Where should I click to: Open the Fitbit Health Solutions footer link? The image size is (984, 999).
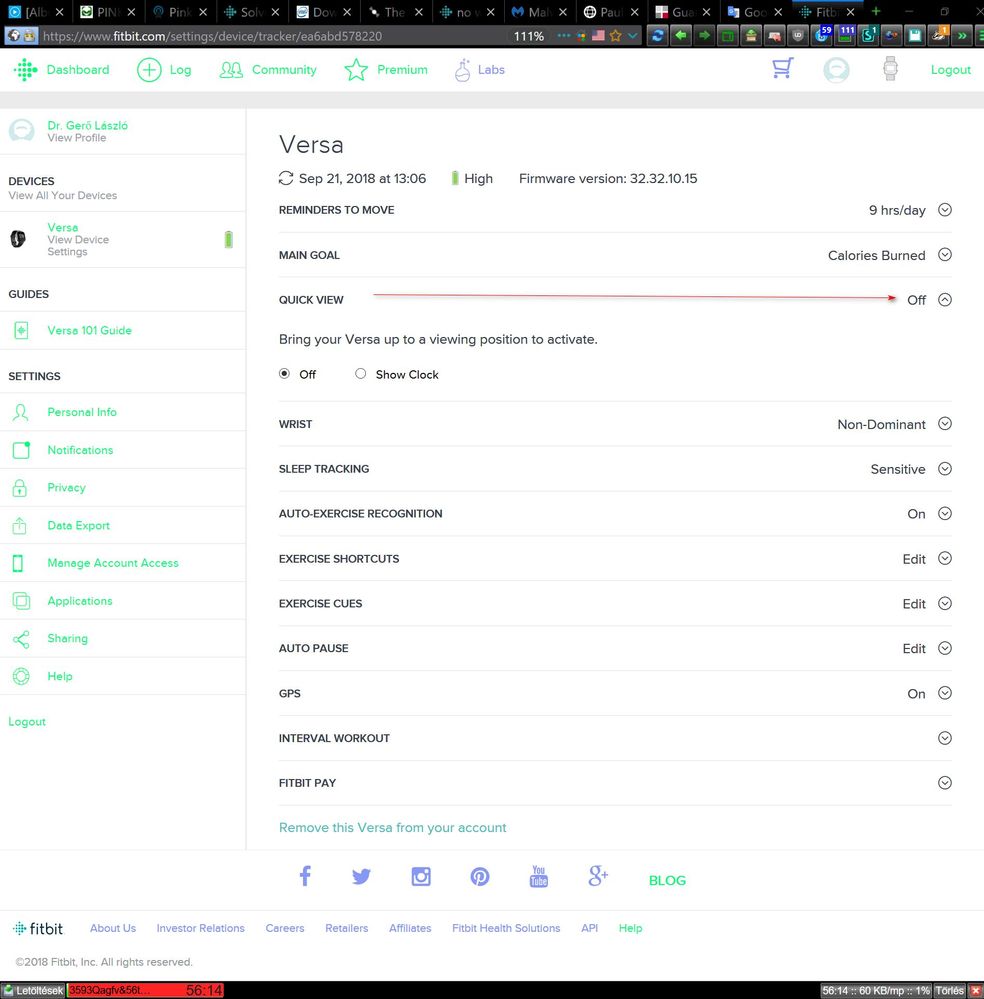pyautogui.click(x=506, y=928)
